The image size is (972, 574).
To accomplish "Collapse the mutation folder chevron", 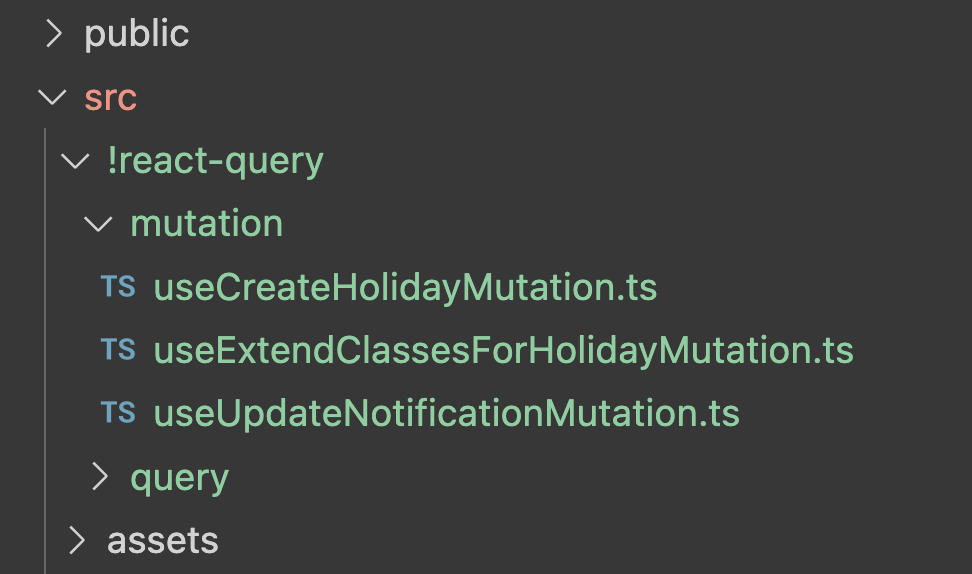I will pos(98,224).
